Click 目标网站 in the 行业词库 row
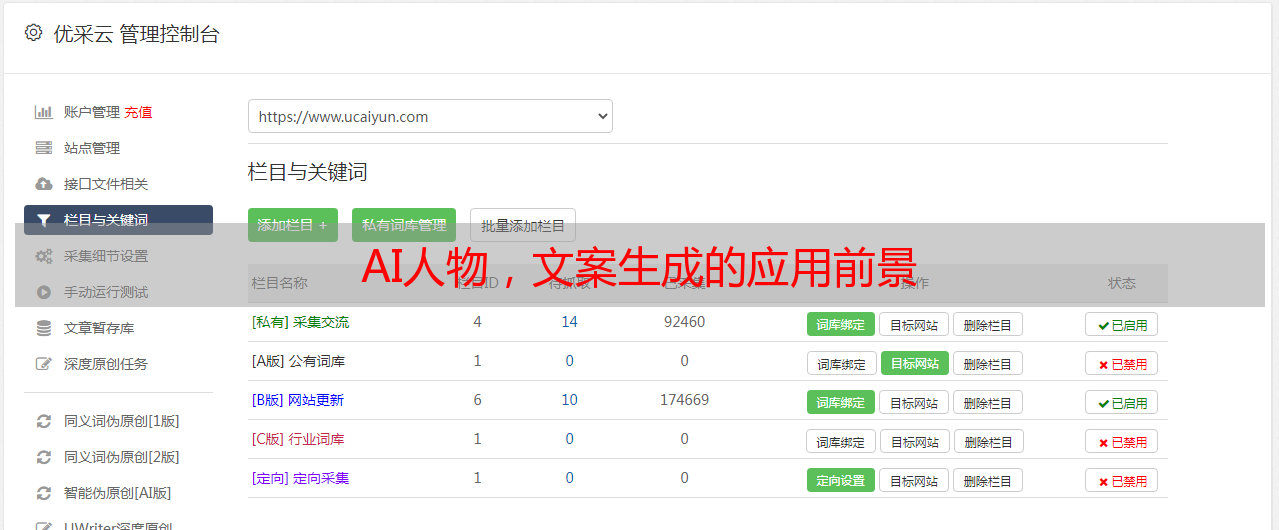1279x530 pixels. coord(914,441)
